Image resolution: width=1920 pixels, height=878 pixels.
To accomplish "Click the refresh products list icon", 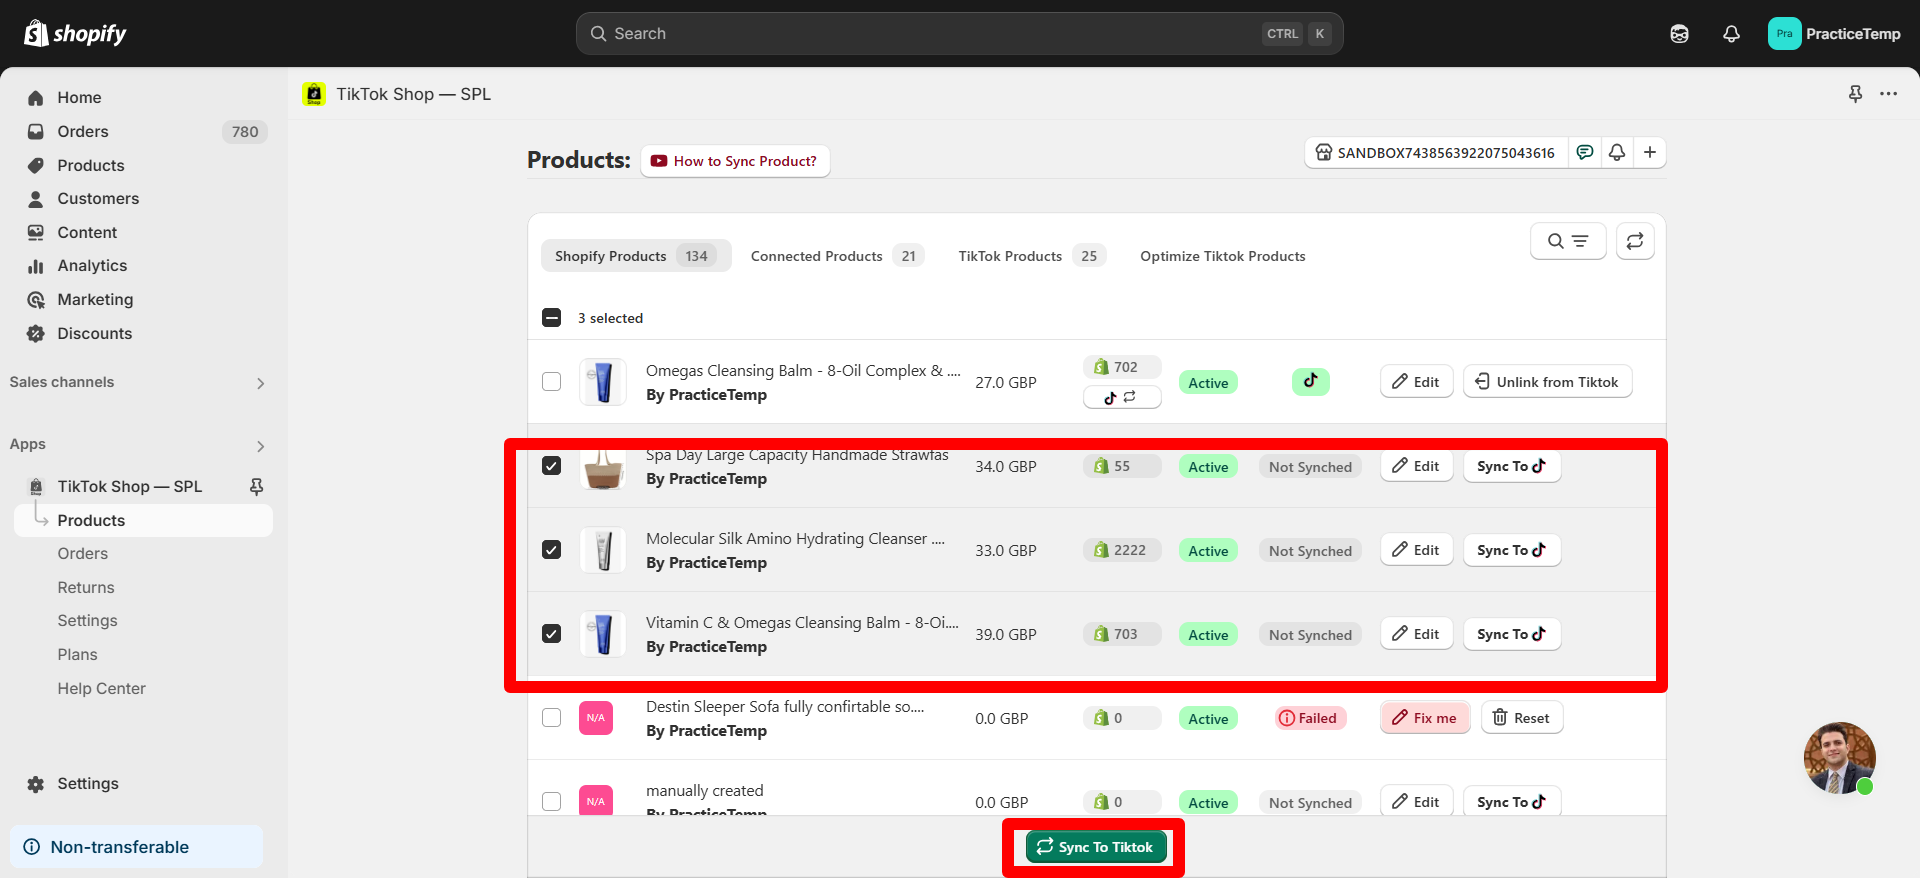I will [1635, 241].
